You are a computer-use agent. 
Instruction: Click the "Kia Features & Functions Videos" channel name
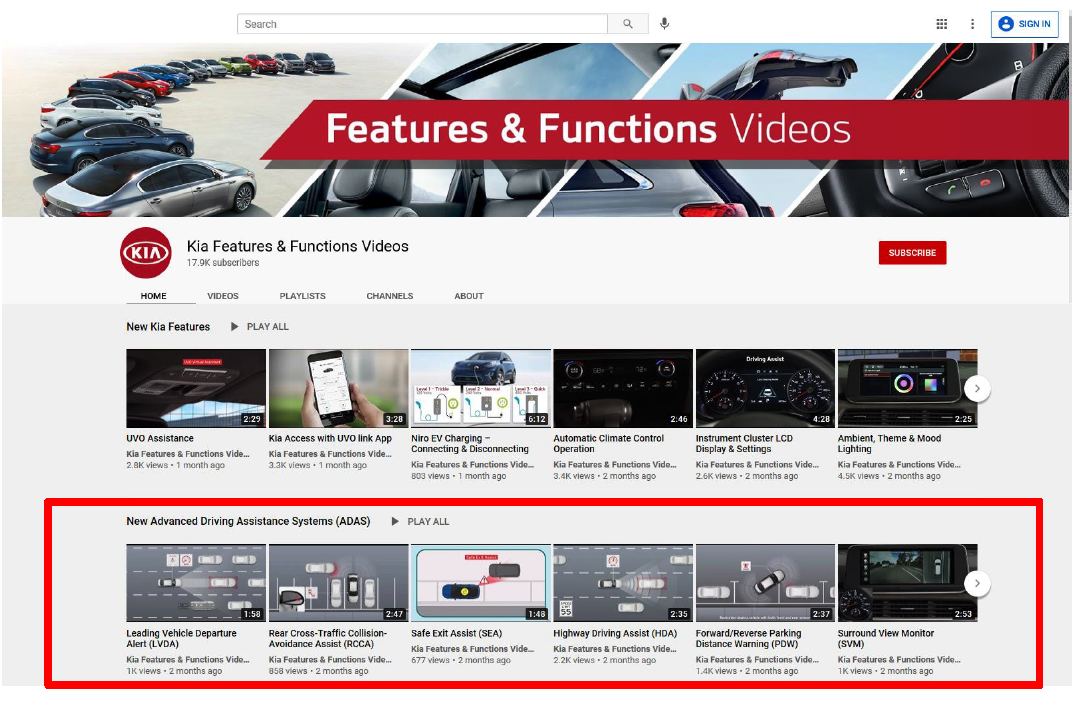point(298,246)
